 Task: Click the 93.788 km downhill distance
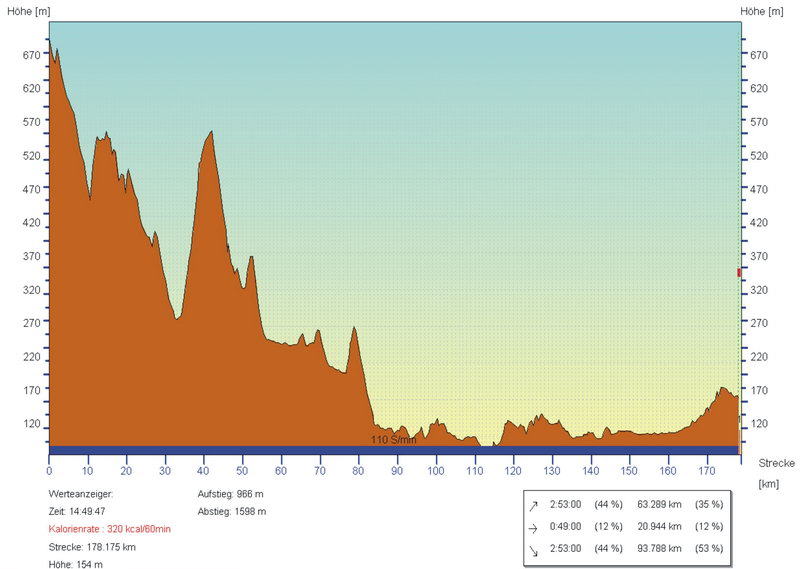(660, 549)
